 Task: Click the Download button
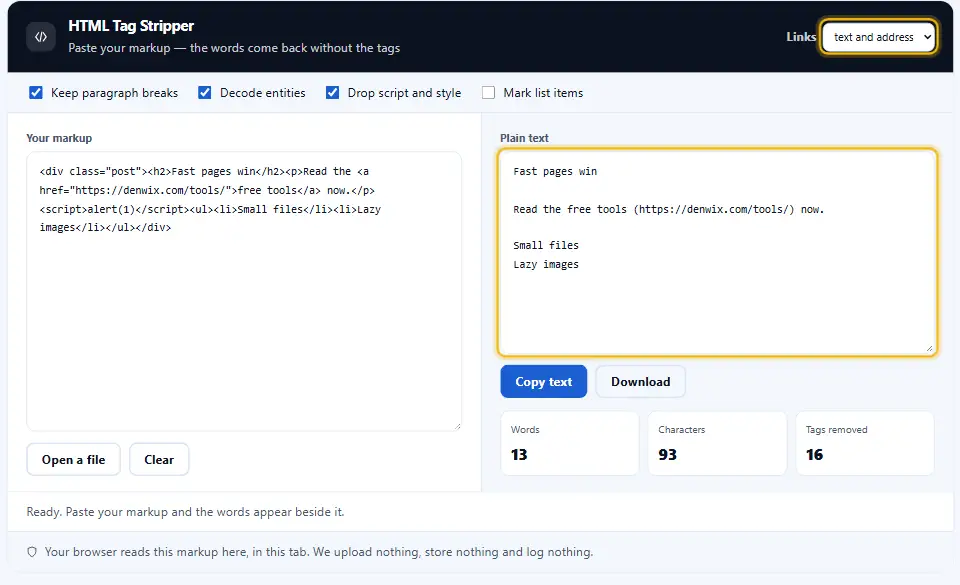640,382
